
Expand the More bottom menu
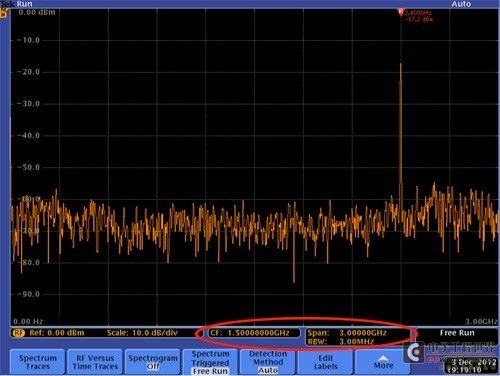[383, 362]
